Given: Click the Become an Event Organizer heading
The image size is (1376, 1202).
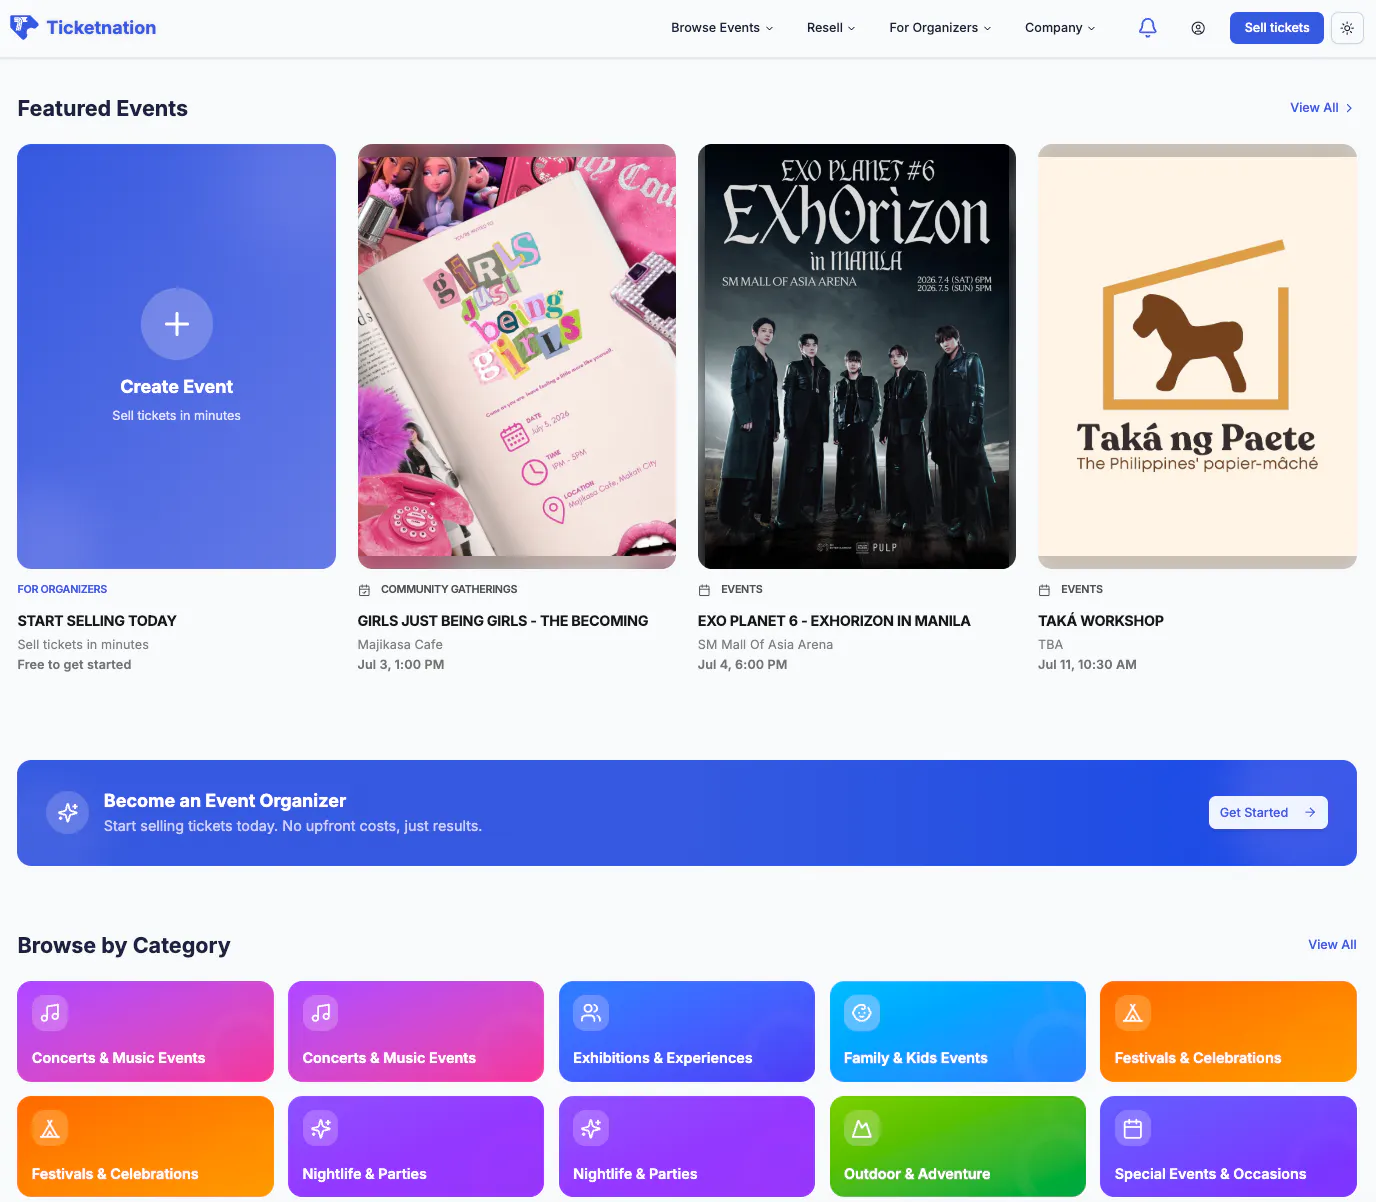Looking at the screenshot, I should [225, 801].
